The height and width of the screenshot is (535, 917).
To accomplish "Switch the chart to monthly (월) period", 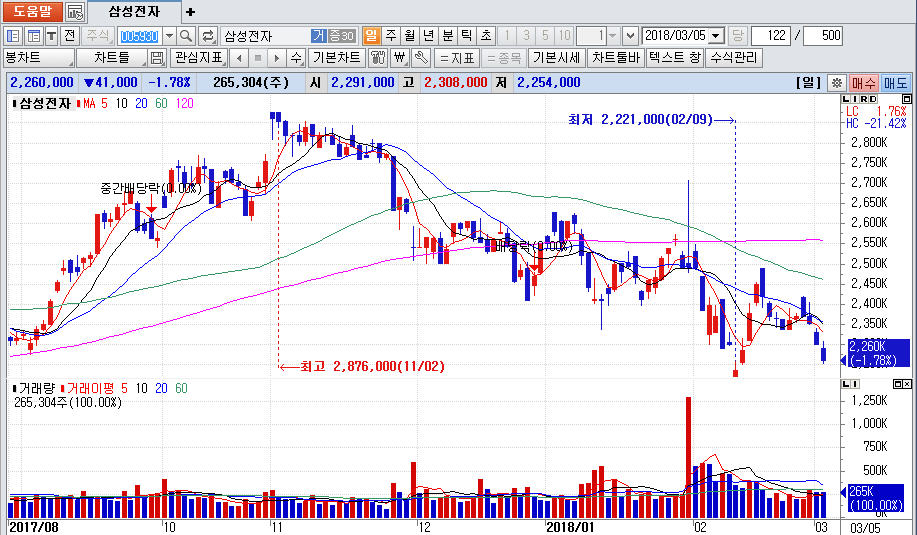I will tap(409, 36).
